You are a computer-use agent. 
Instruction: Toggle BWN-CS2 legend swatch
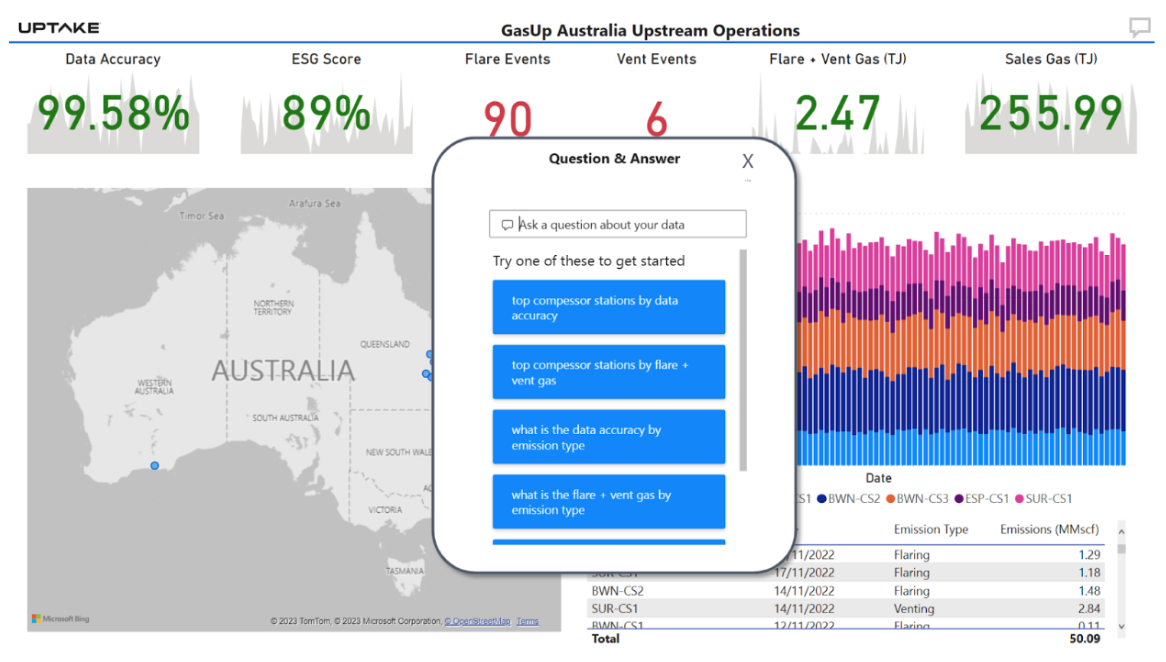tap(822, 499)
